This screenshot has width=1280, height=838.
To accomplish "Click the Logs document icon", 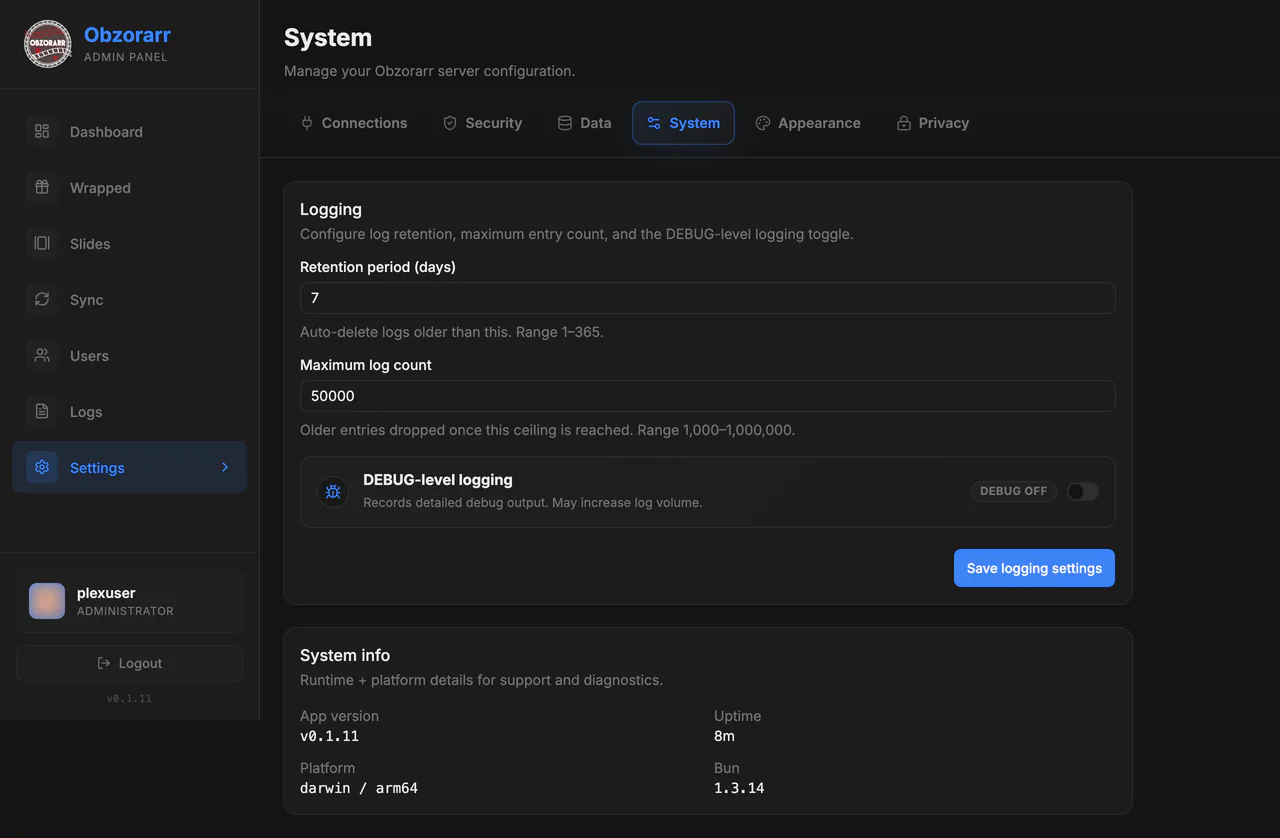I will point(42,411).
